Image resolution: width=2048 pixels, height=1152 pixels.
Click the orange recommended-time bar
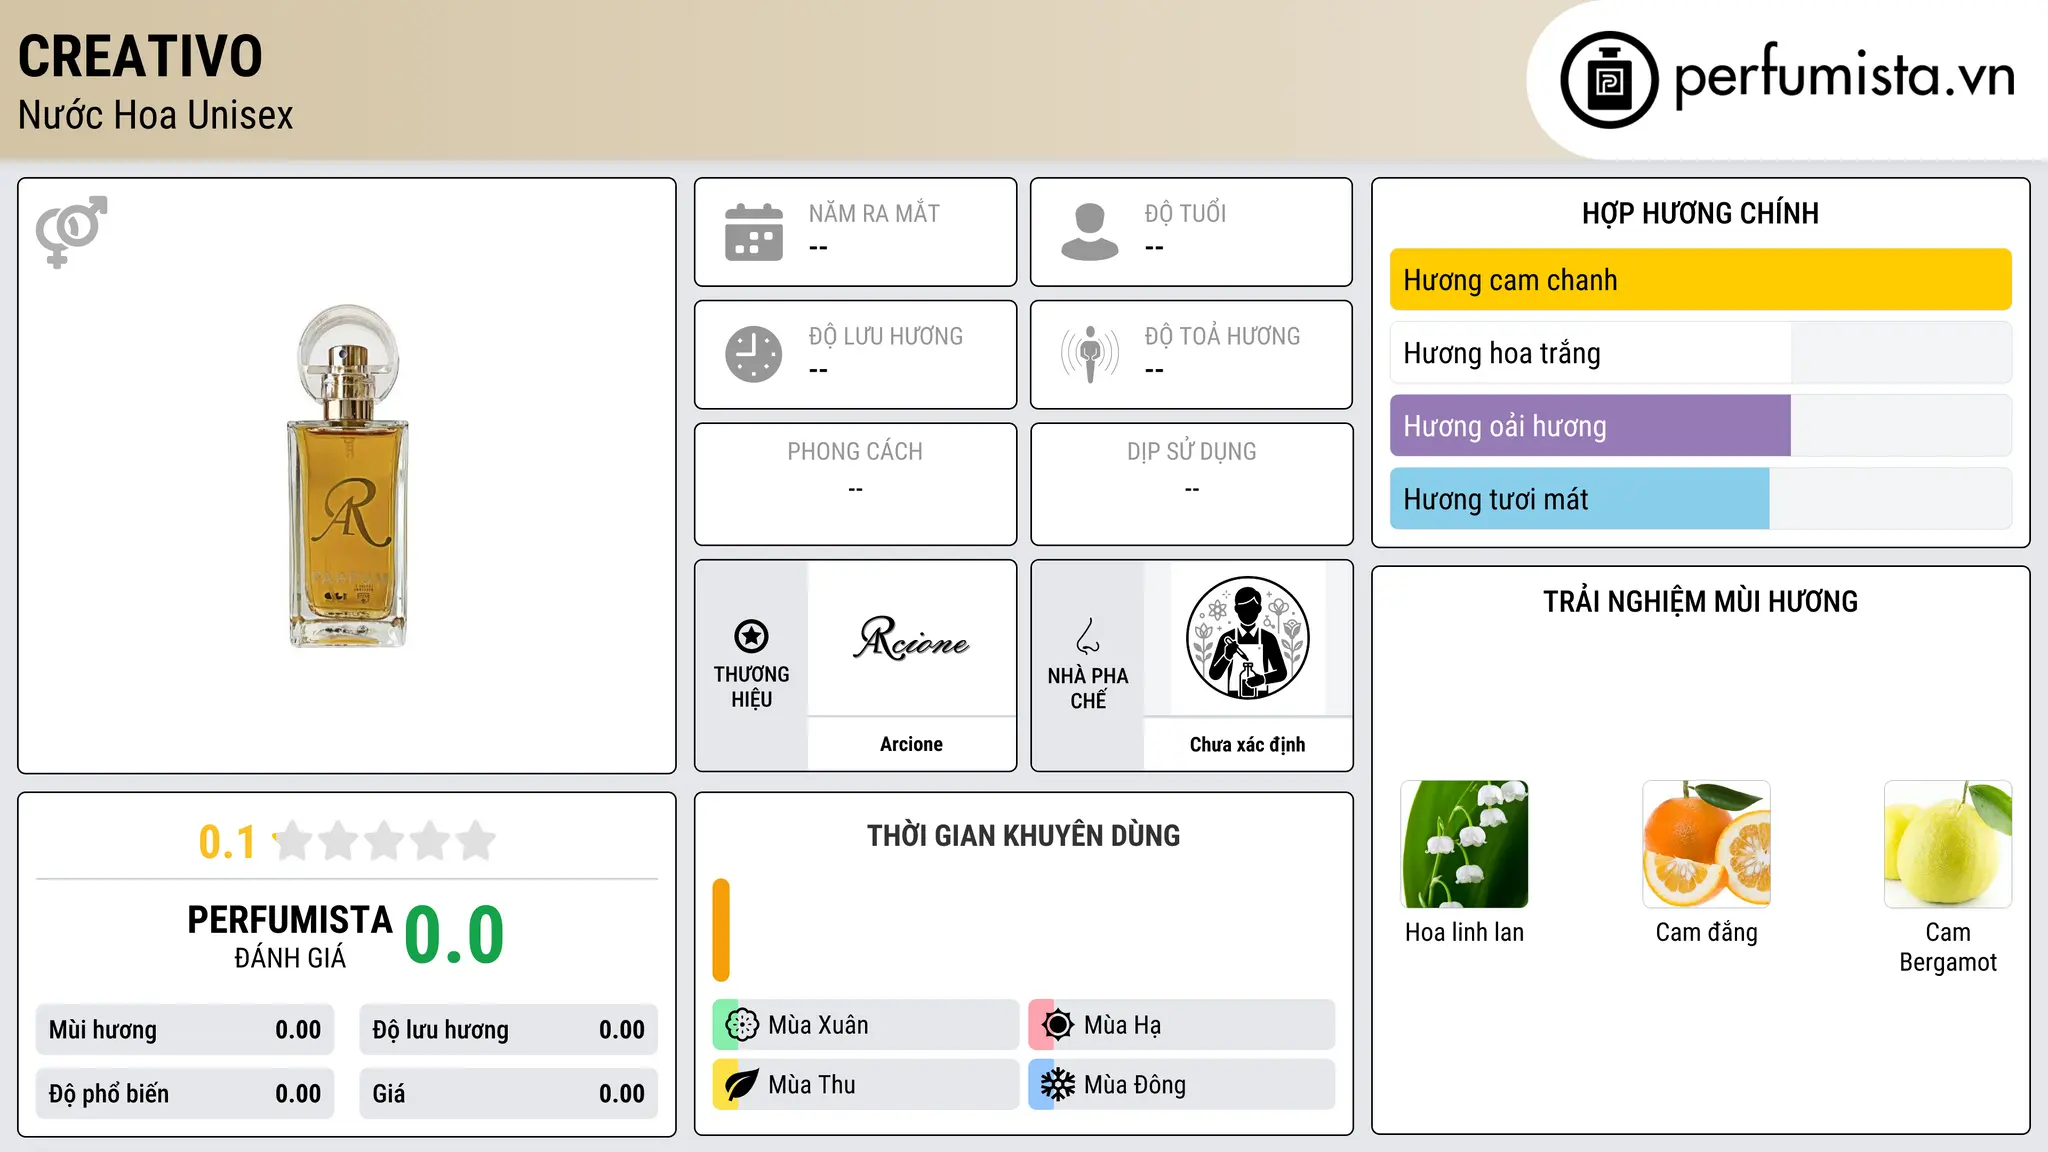click(721, 930)
